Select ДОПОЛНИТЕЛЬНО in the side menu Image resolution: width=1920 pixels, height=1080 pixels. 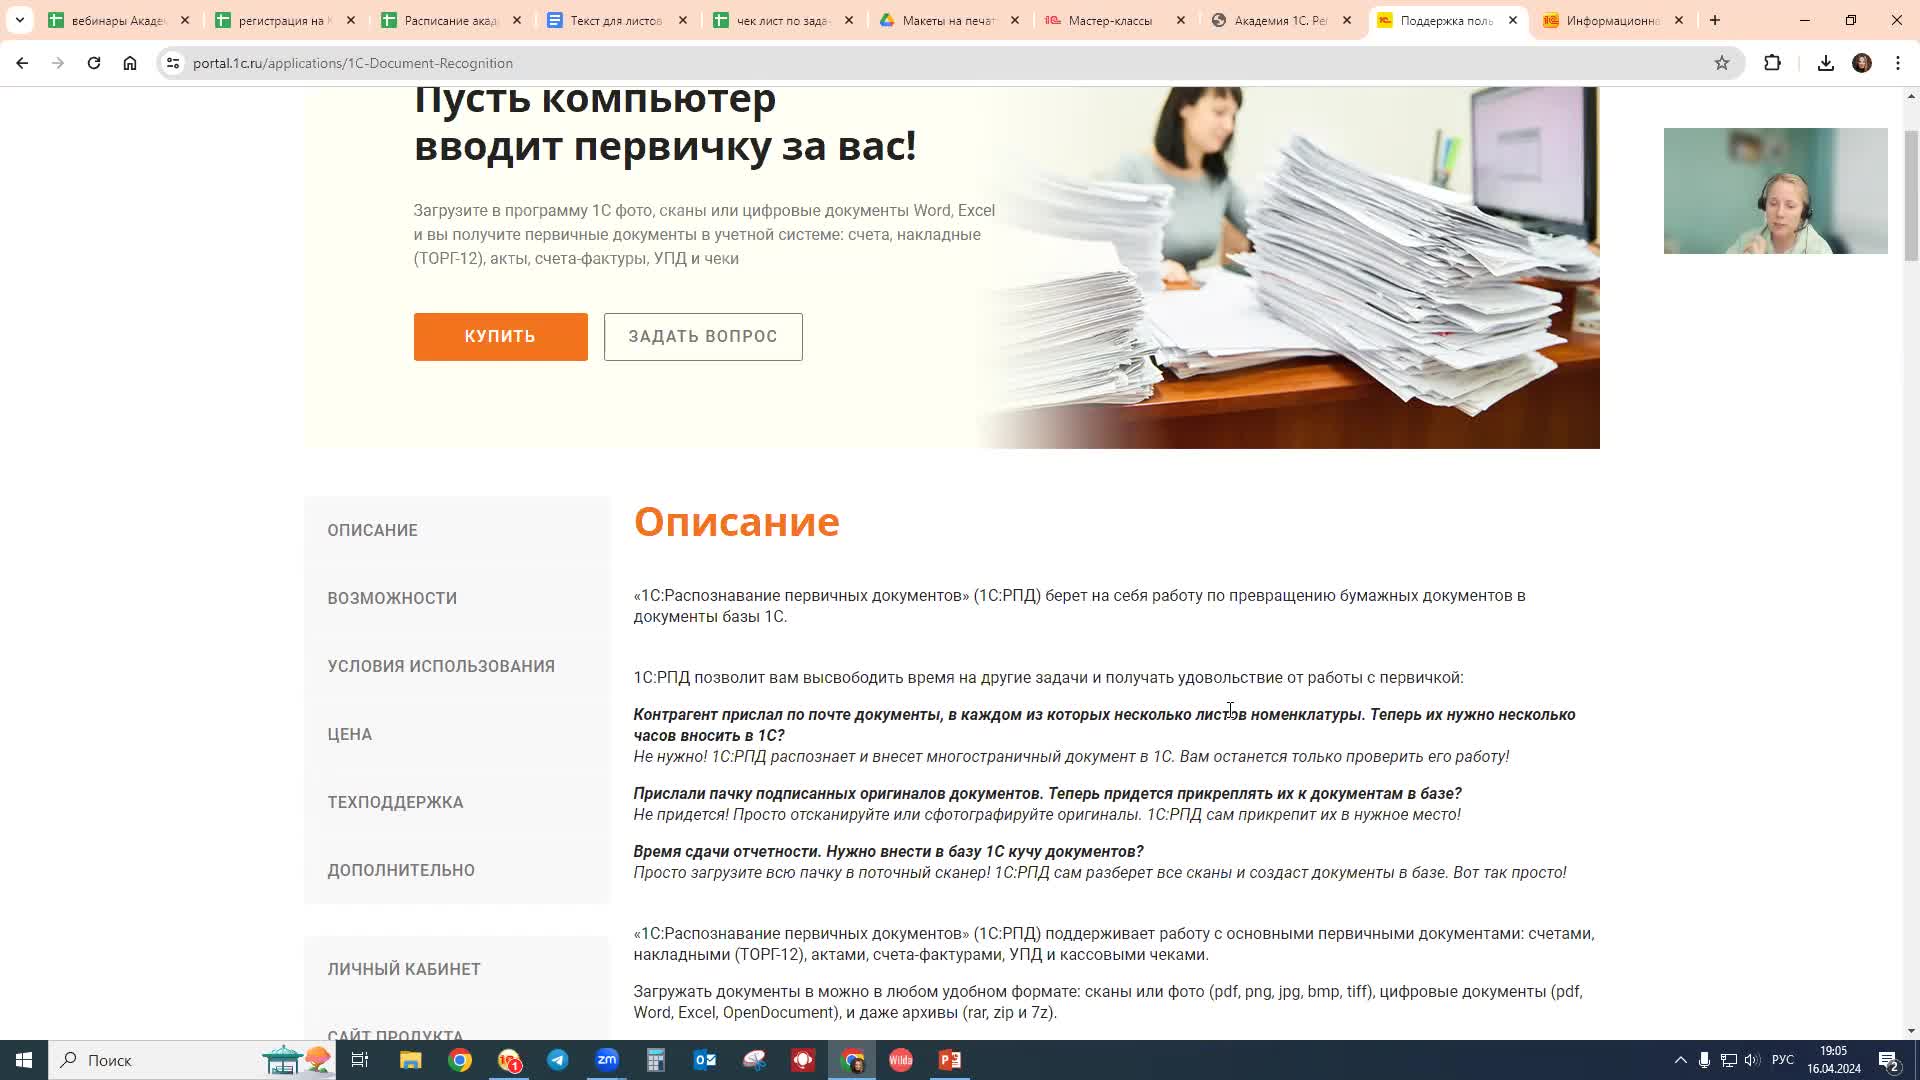pos(401,870)
